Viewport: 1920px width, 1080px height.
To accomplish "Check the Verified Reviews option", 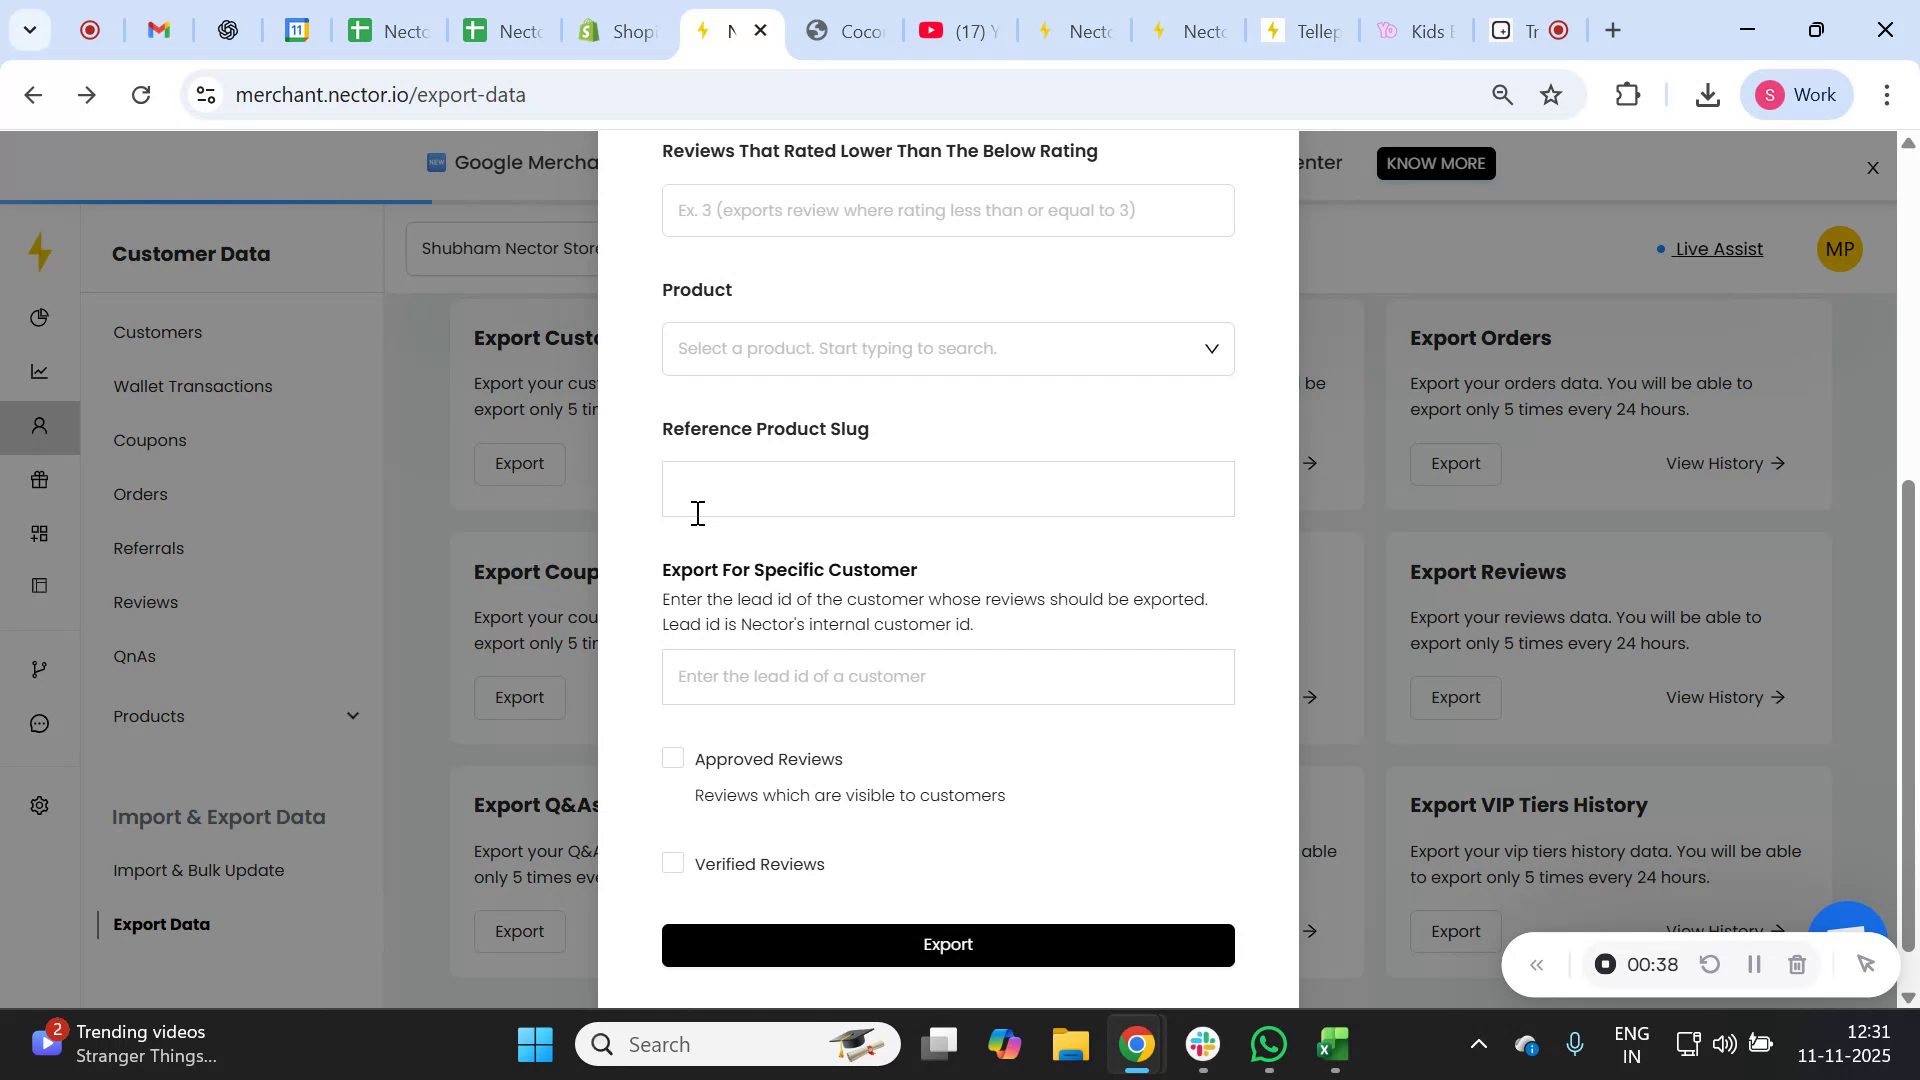I will 671,862.
